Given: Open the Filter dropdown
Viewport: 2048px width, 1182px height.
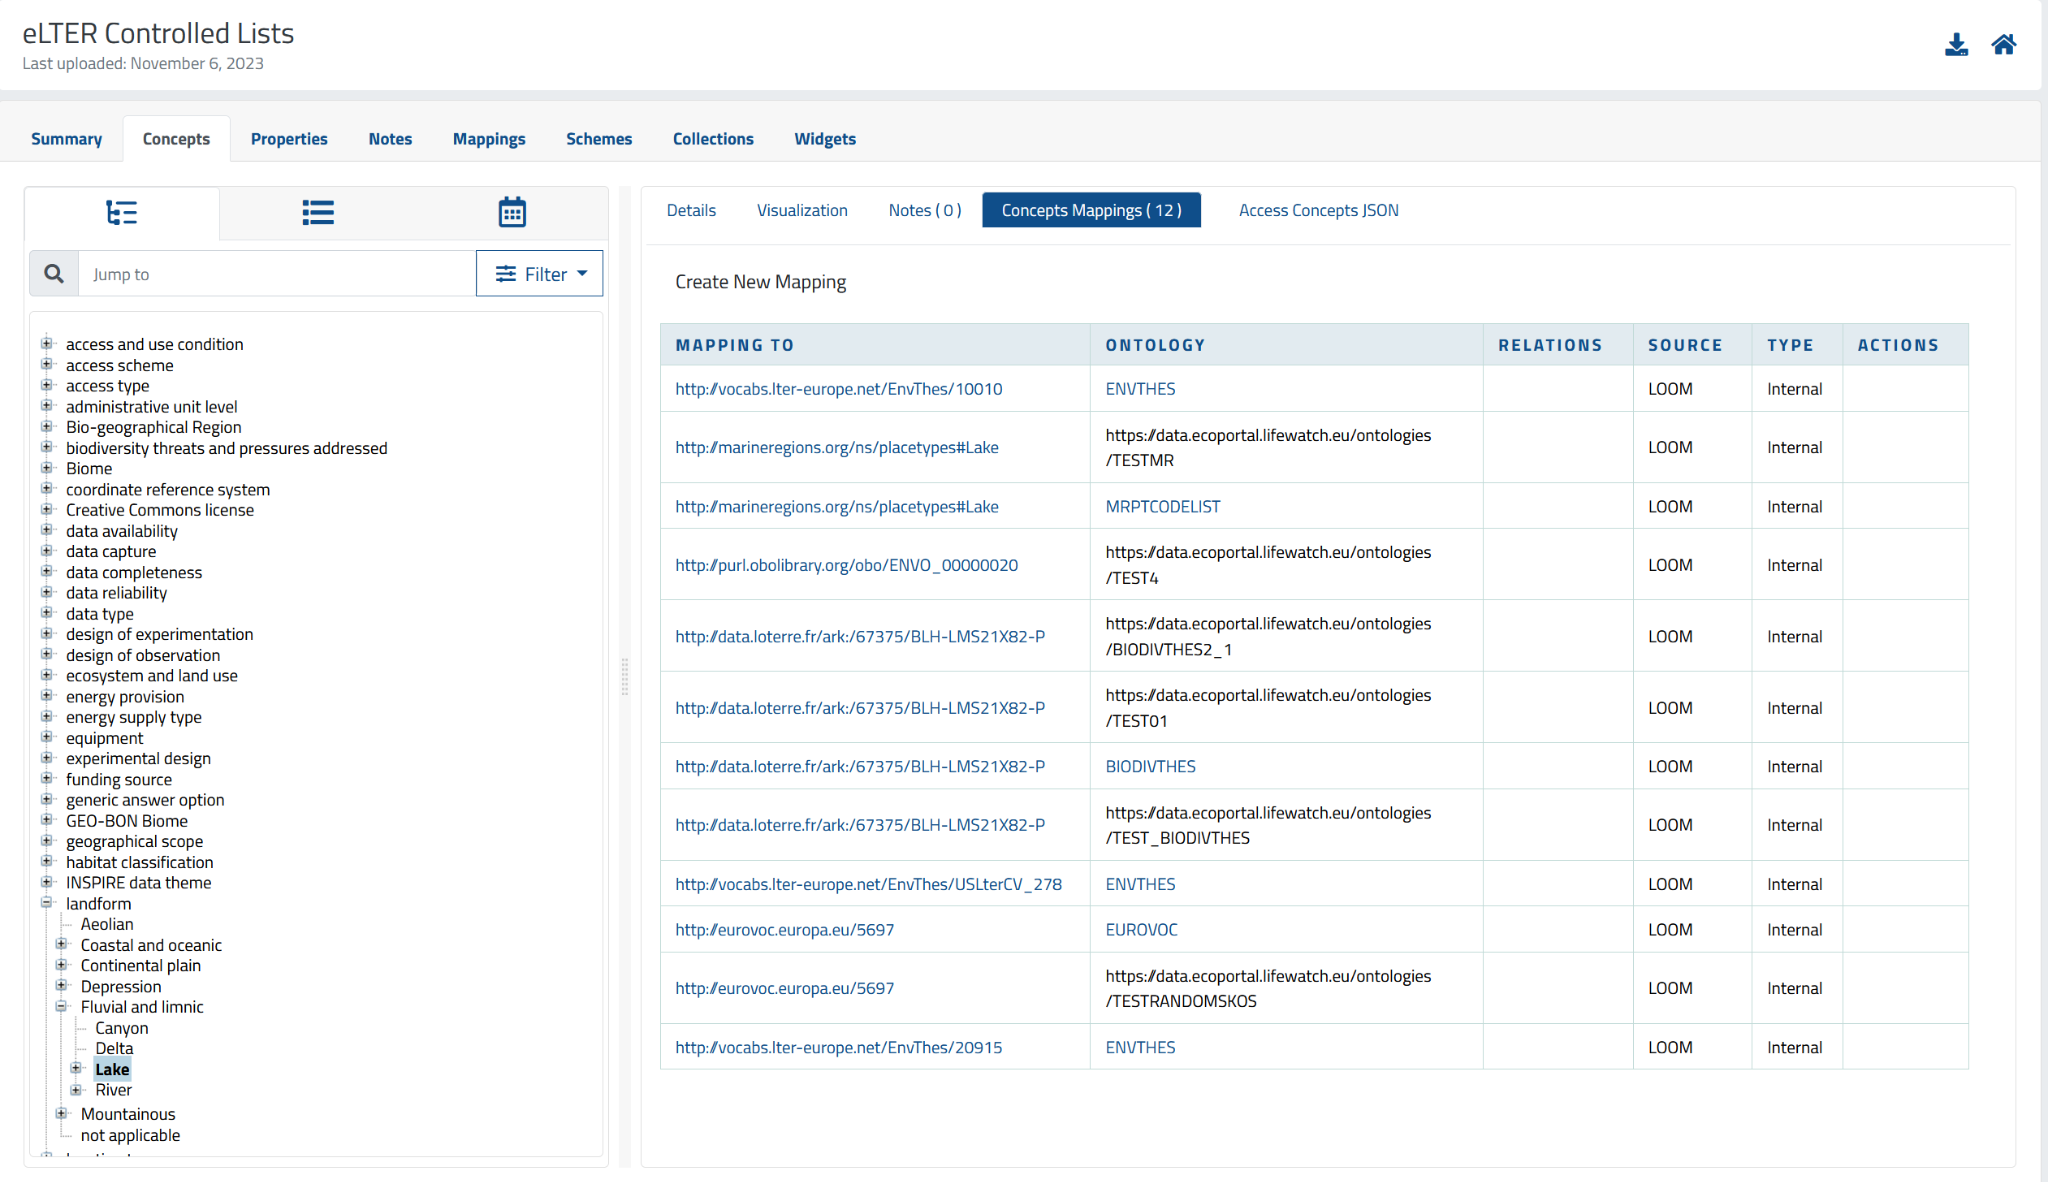Looking at the screenshot, I should coord(545,273).
